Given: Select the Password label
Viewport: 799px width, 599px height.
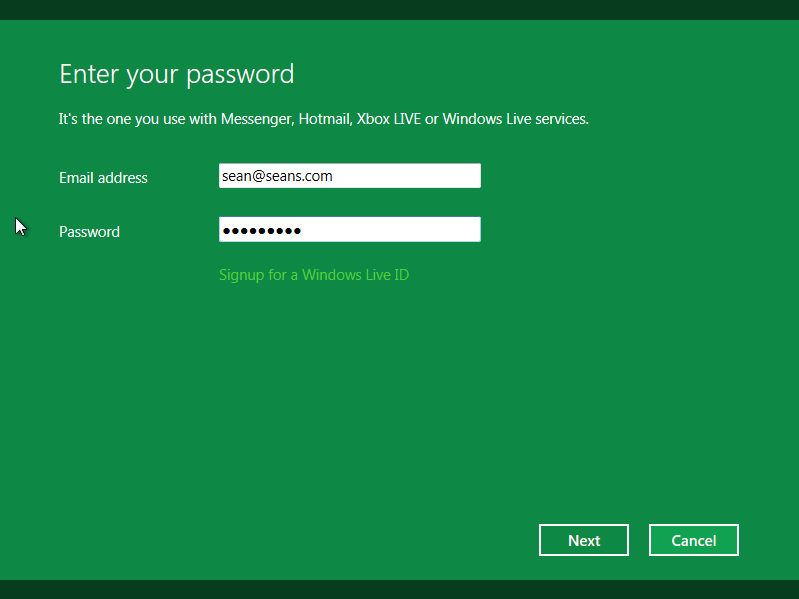Looking at the screenshot, I should coord(89,232).
